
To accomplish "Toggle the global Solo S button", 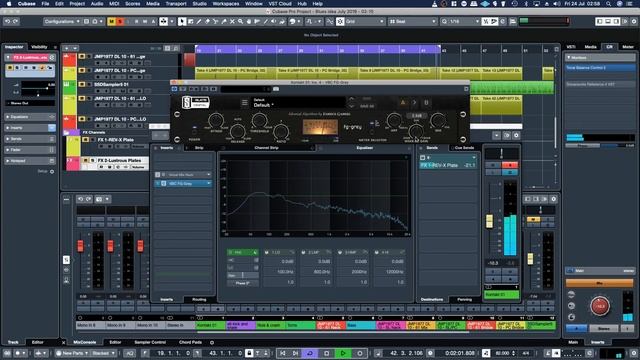I will click(x=120, y=21).
